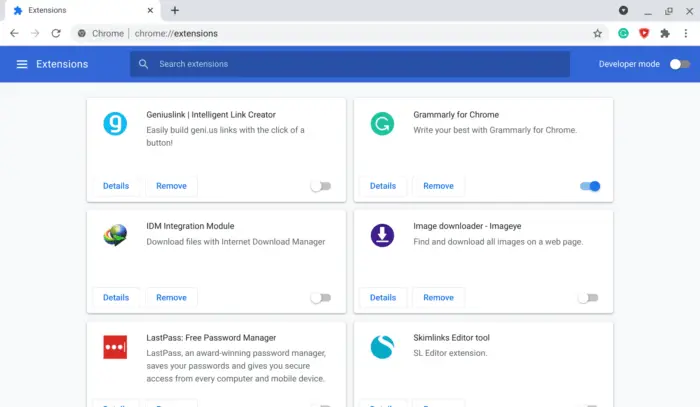Open Details for IDM Integration Module
Viewport: 700px width, 407px height.
(116, 298)
